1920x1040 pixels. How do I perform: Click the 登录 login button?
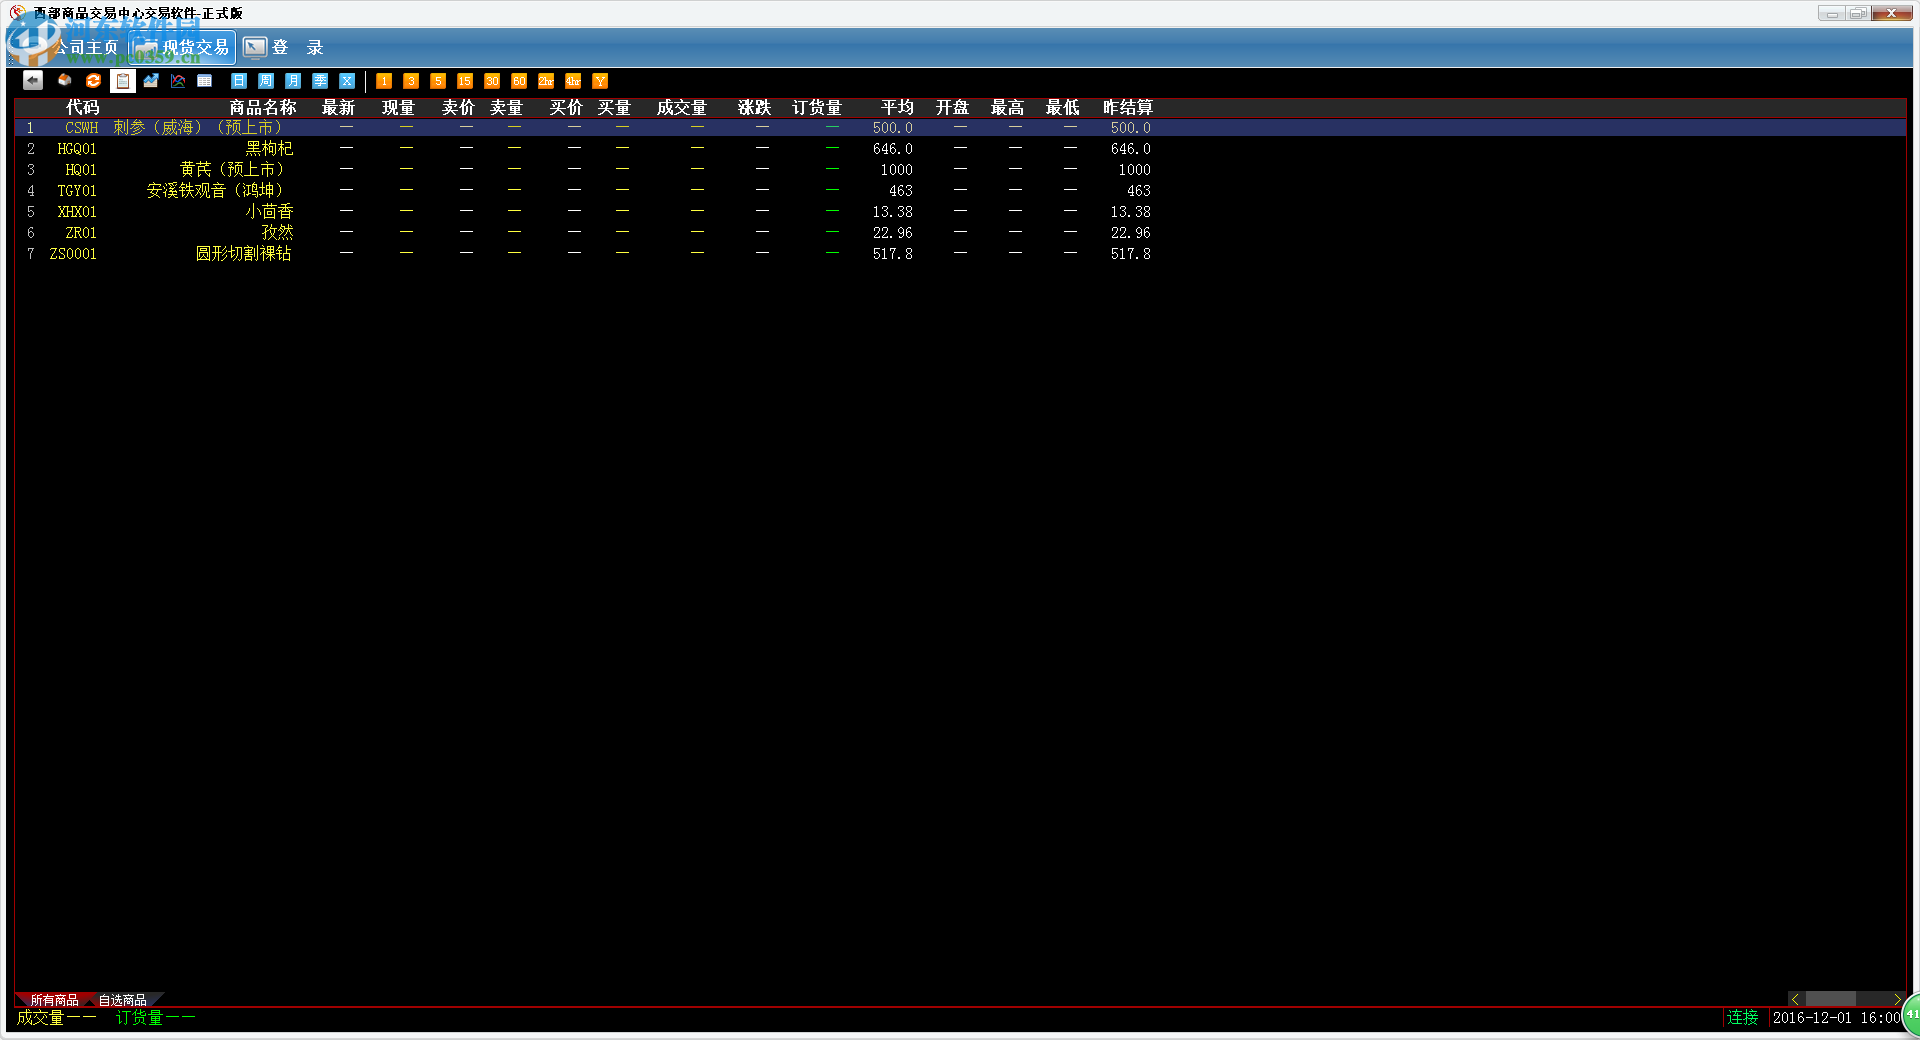[x=285, y=47]
